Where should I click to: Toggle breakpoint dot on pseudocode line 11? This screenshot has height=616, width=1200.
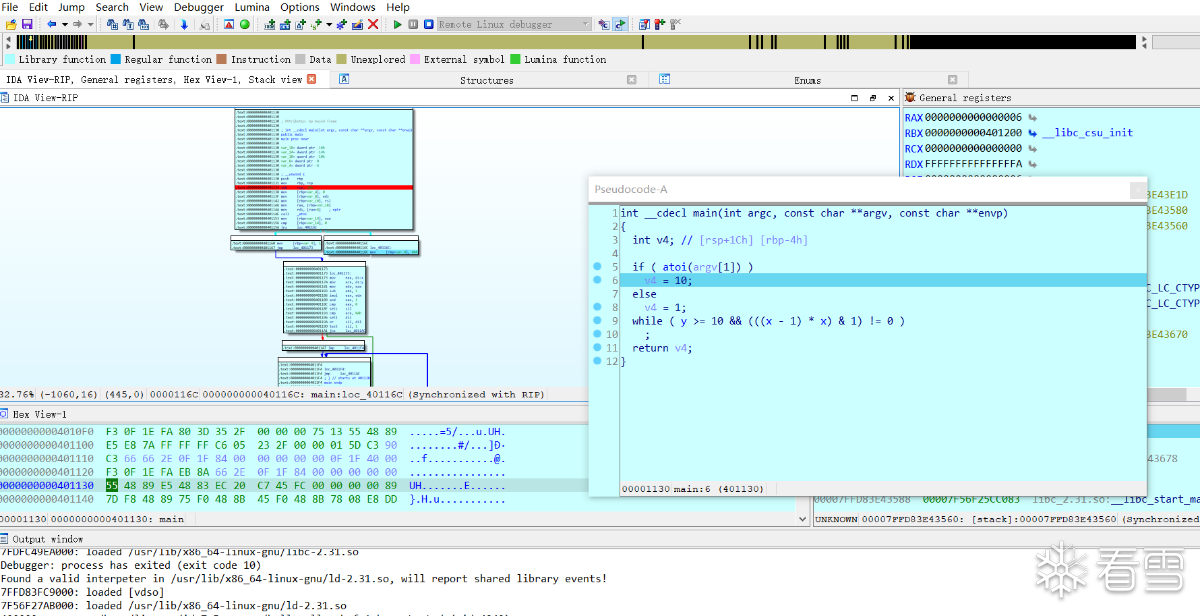point(597,348)
